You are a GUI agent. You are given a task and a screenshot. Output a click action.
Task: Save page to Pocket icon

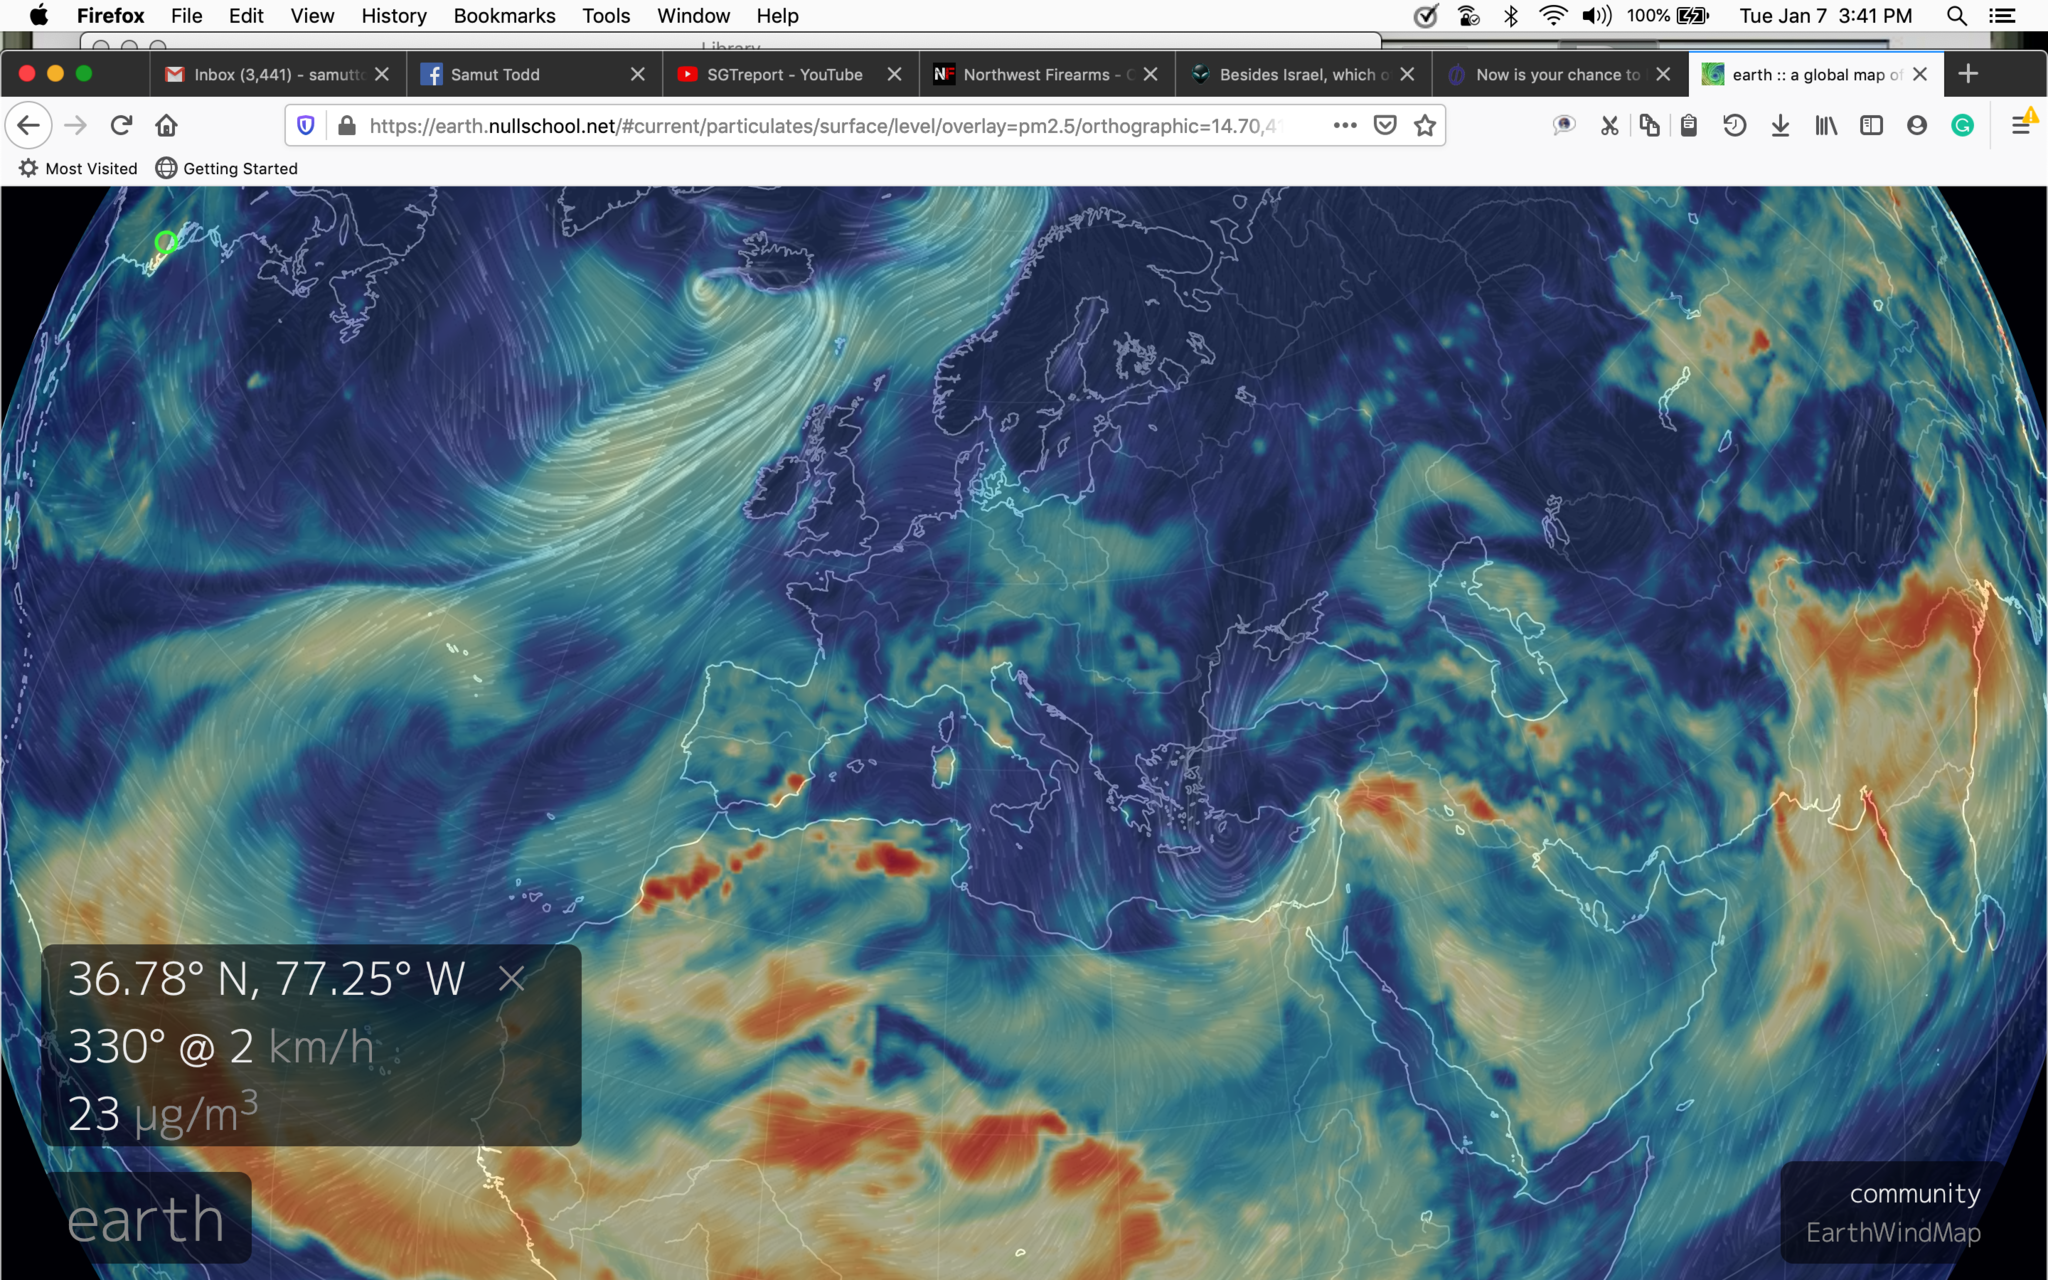[x=1385, y=126]
